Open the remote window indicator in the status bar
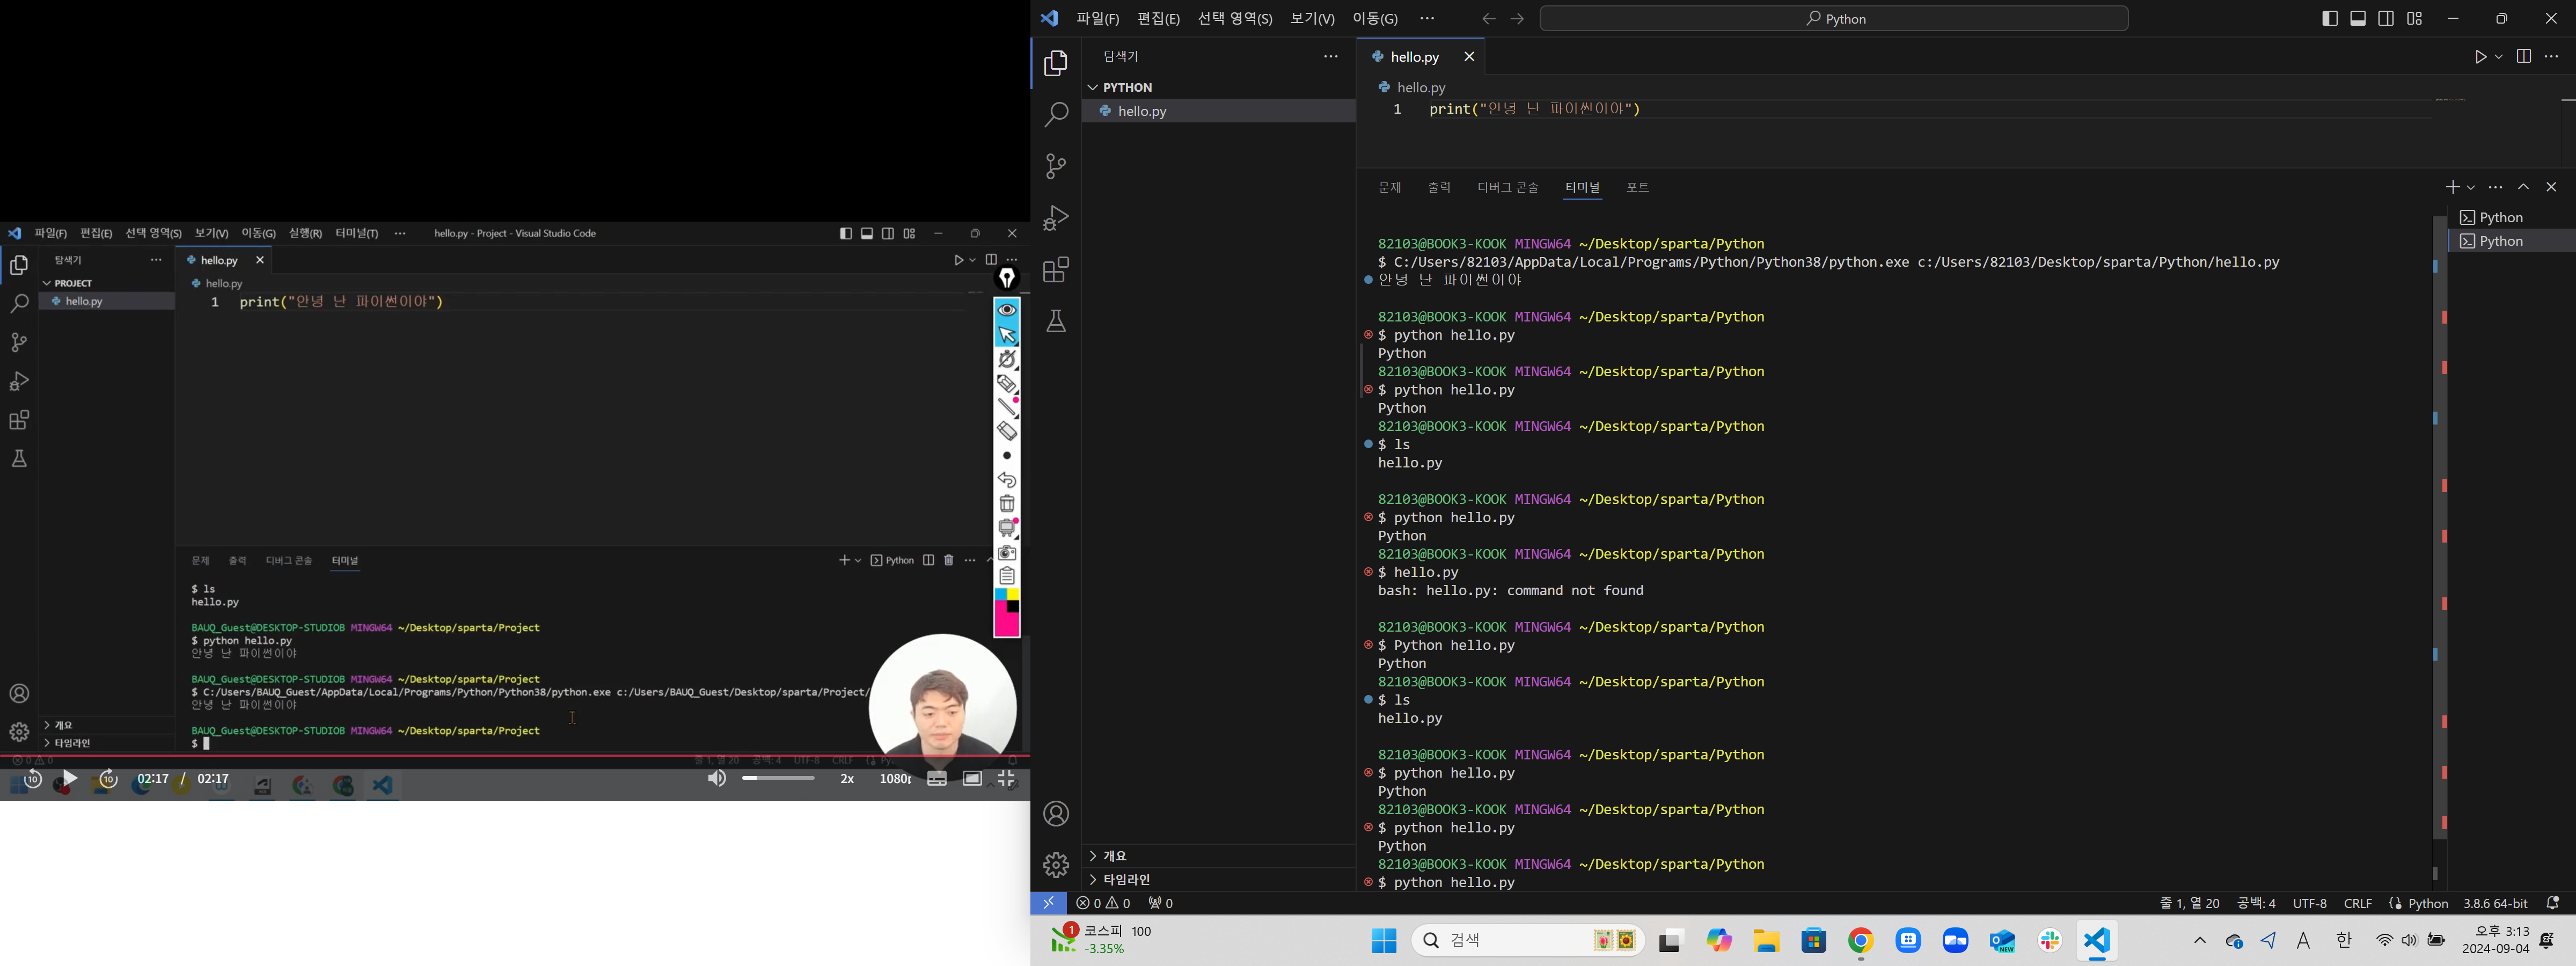 point(1048,903)
